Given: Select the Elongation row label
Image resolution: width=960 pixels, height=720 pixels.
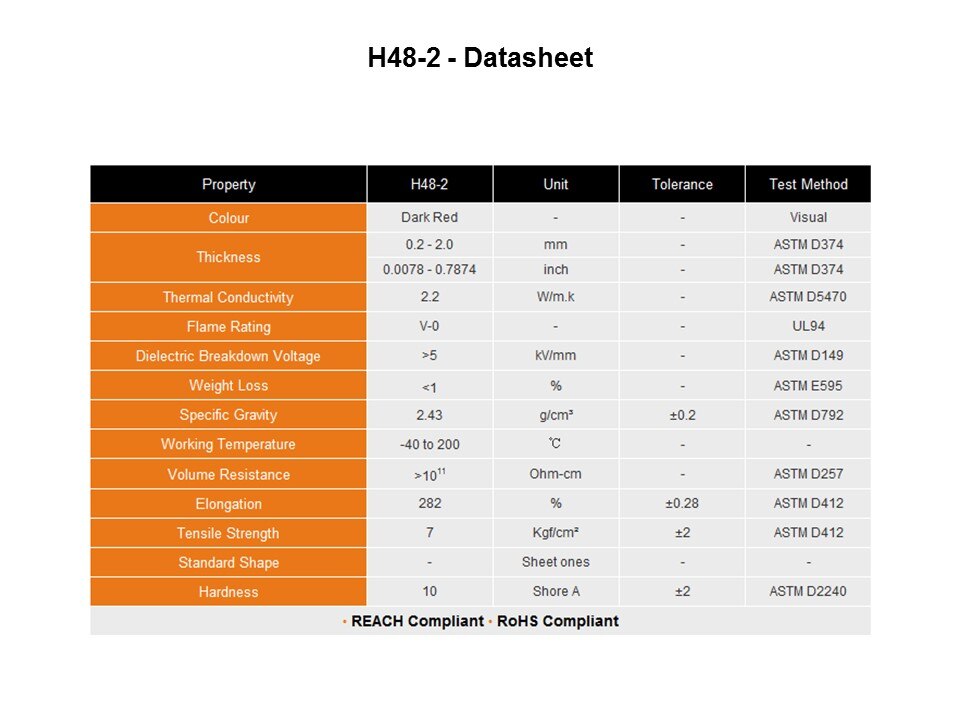Looking at the screenshot, I should pyautogui.click(x=228, y=504).
